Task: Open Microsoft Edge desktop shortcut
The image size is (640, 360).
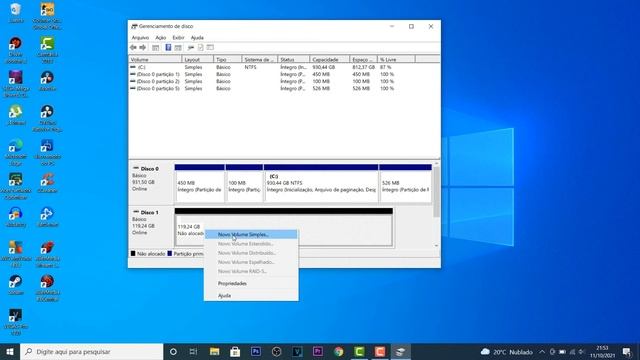Action: [x=16, y=152]
